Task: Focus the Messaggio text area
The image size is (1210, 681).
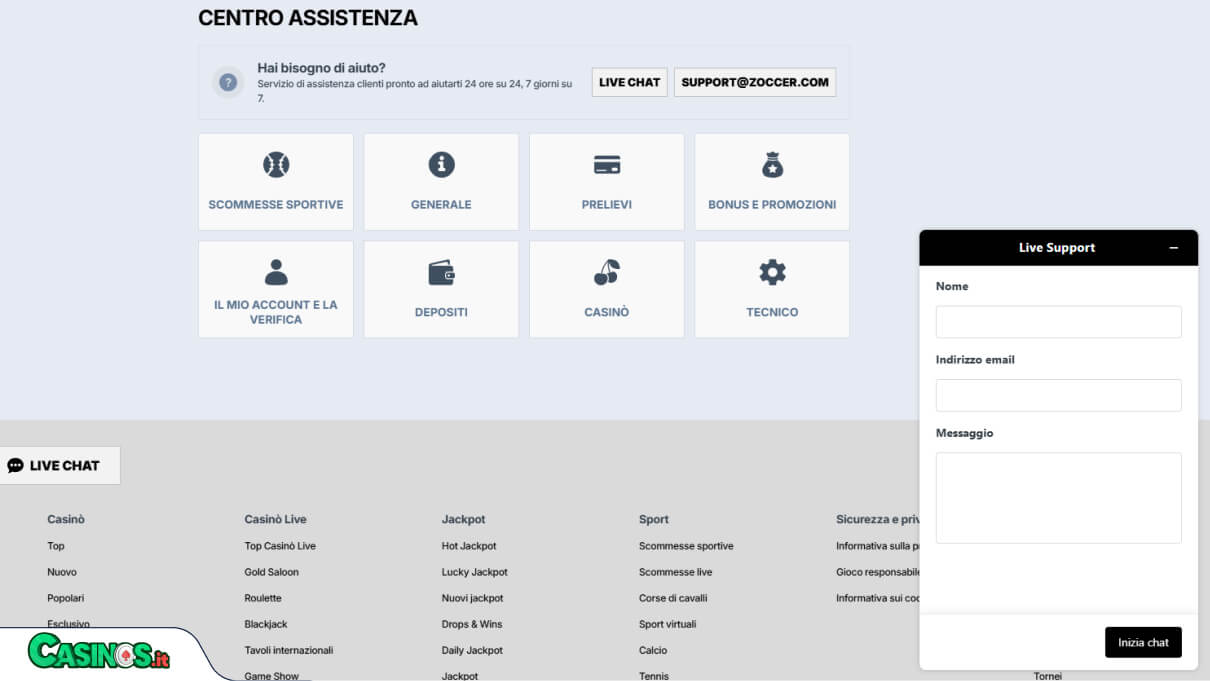Action: coord(1059,498)
